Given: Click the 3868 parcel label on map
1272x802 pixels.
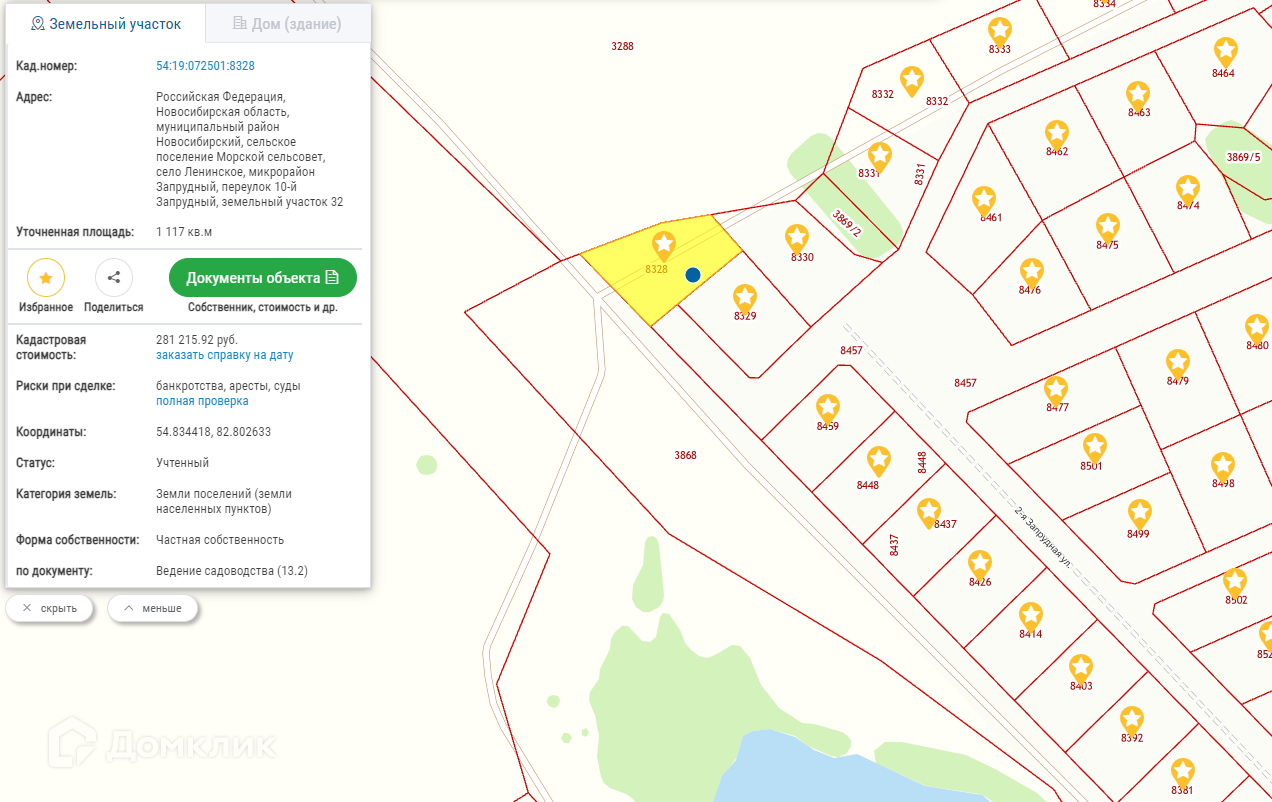Looking at the screenshot, I should 685,455.
